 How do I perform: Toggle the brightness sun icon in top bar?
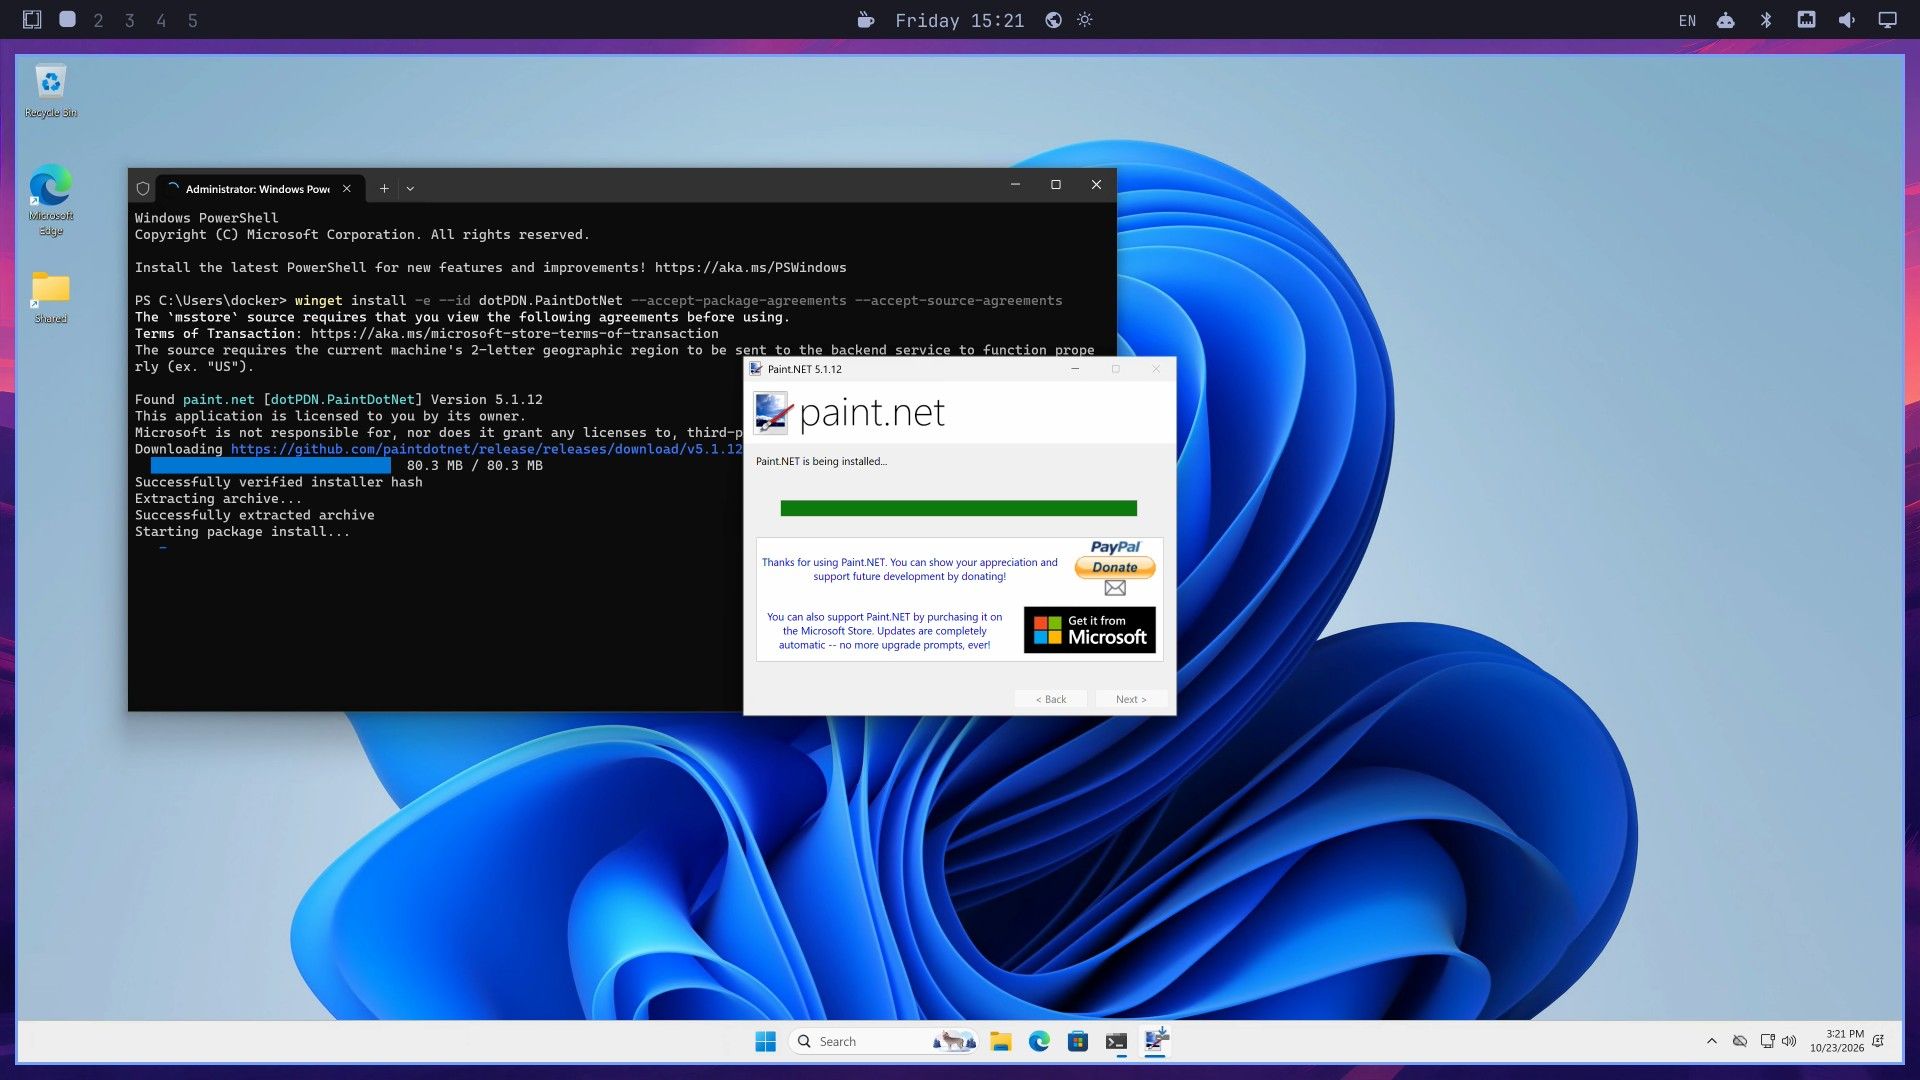pos(1085,20)
